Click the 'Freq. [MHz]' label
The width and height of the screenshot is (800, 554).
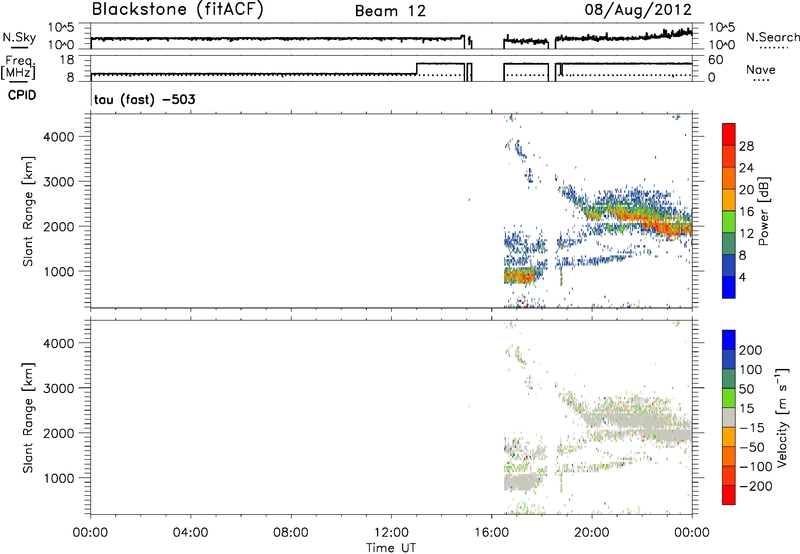pyautogui.click(x=18, y=67)
